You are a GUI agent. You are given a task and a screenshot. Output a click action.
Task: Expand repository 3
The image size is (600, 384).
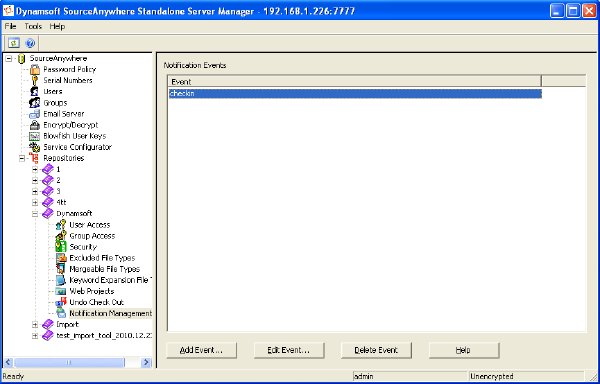(x=35, y=192)
